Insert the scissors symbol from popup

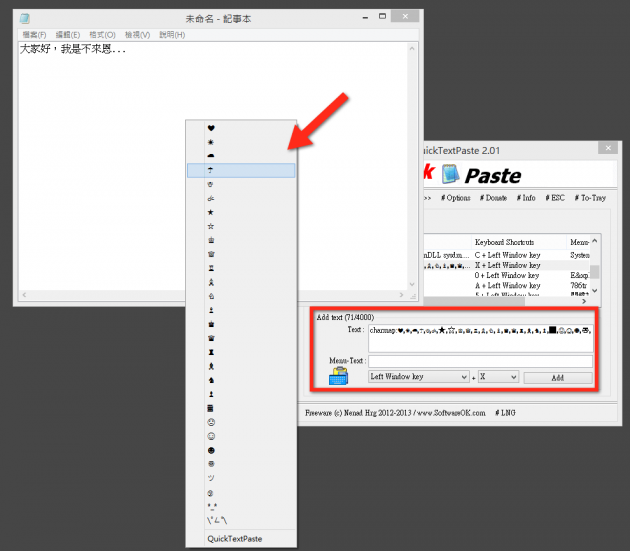[211, 199]
